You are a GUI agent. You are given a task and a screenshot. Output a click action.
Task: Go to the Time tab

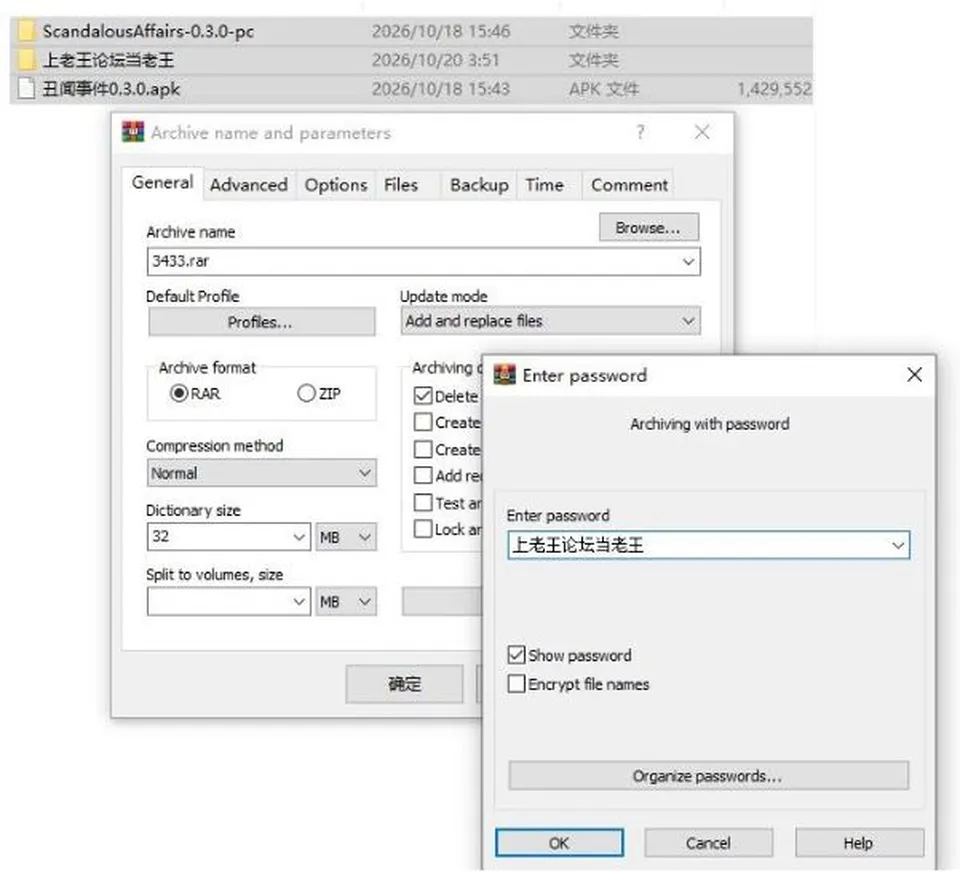(x=544, y=185)
